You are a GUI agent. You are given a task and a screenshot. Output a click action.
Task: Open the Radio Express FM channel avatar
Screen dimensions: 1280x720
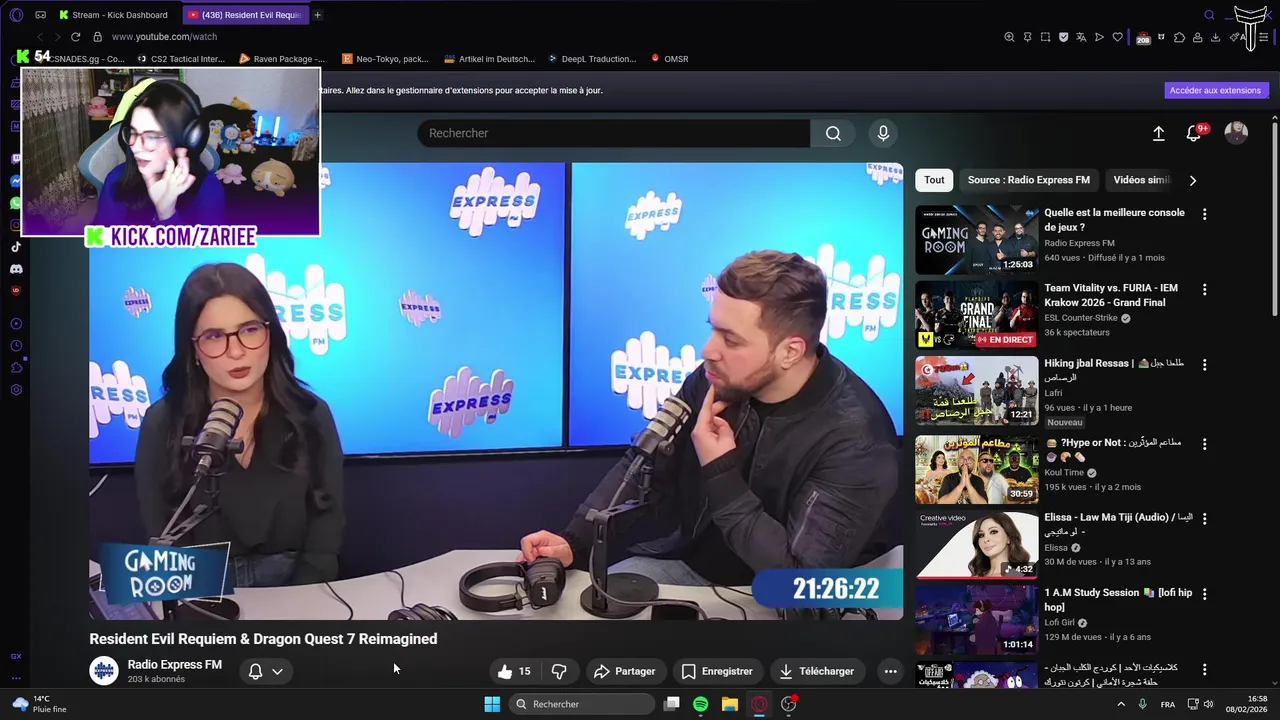tap(104, 671)
